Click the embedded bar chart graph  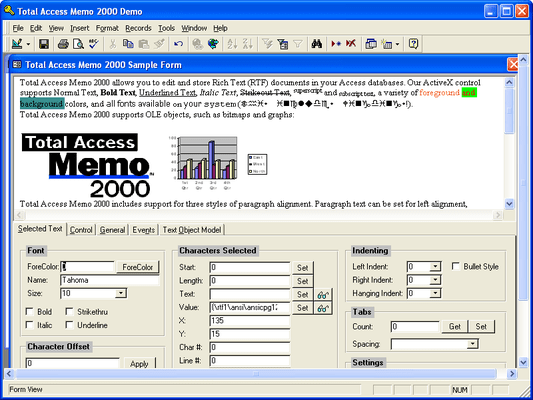pos(218,163)
